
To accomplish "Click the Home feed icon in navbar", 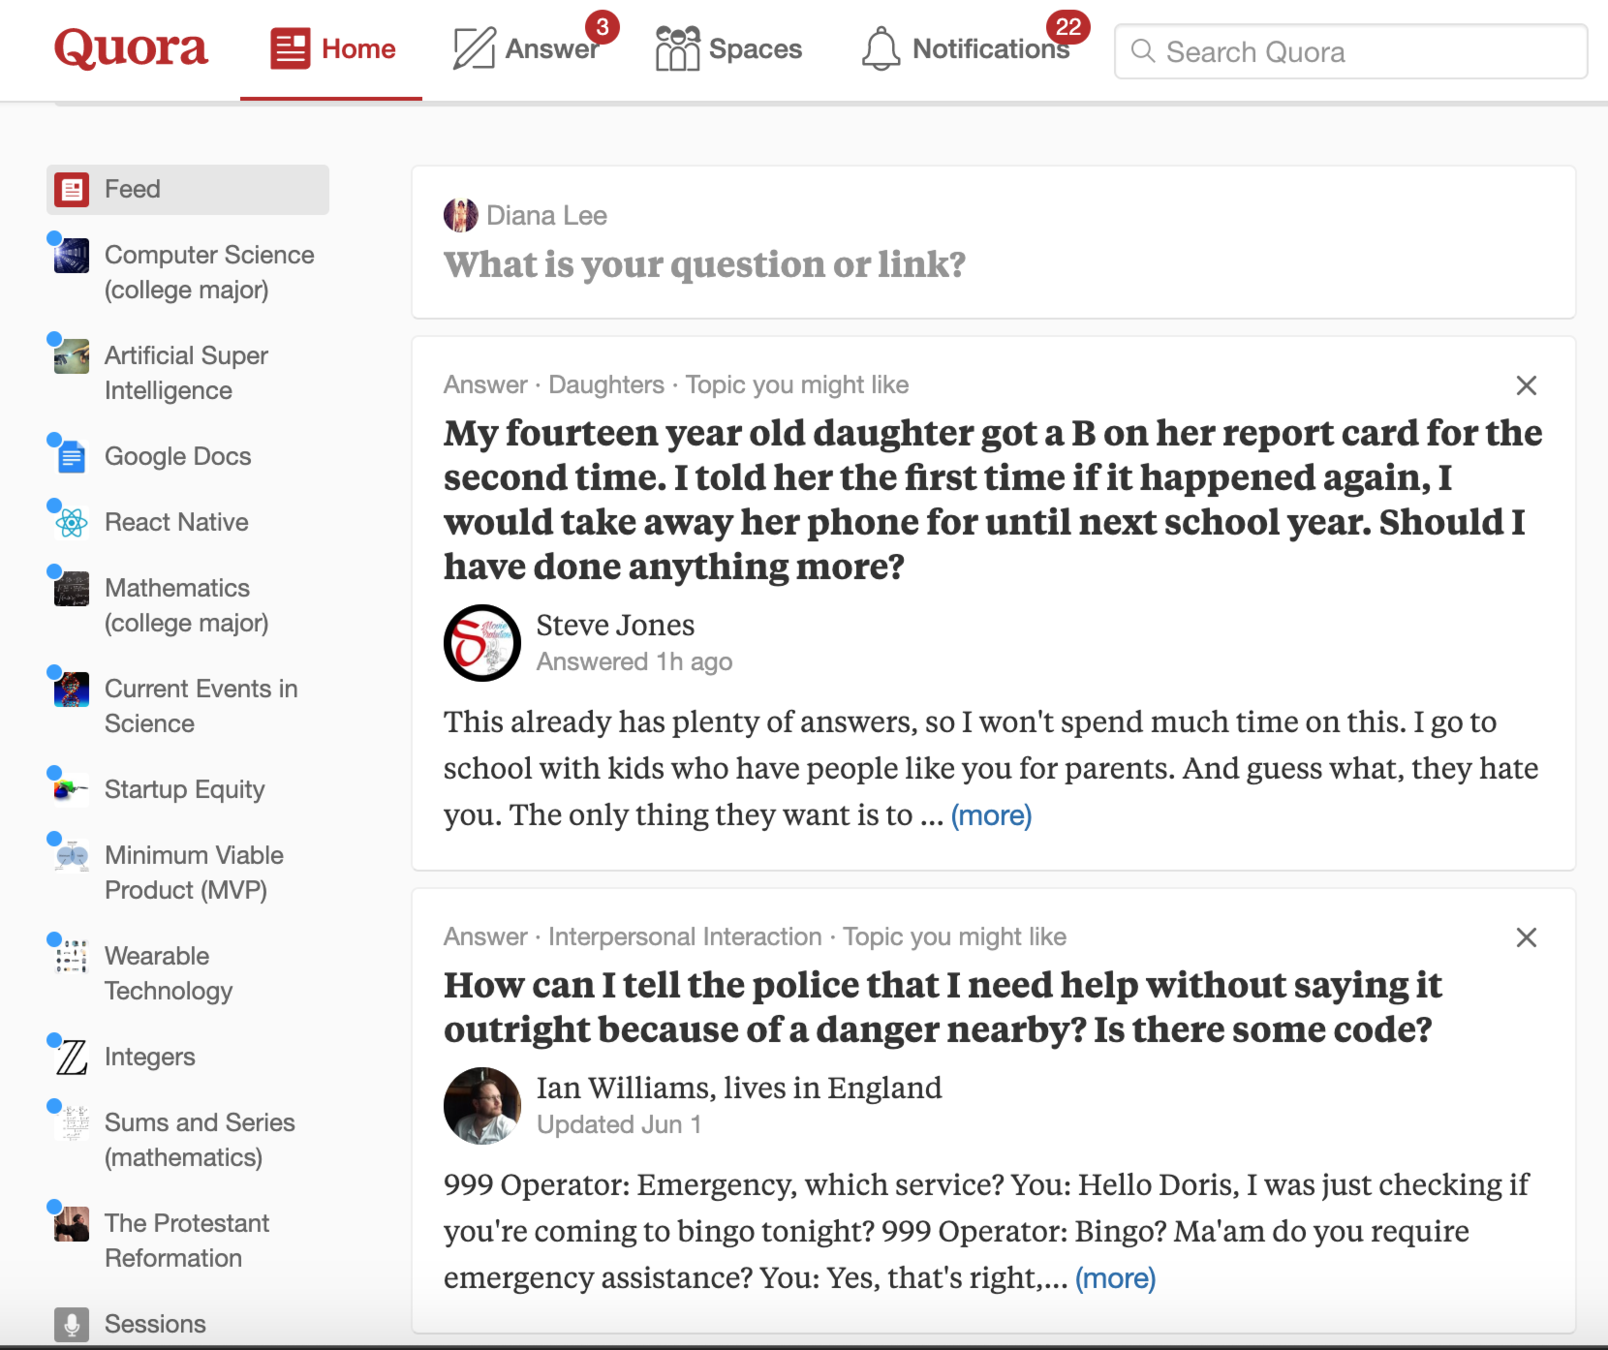I will click(x=290, y=49).
